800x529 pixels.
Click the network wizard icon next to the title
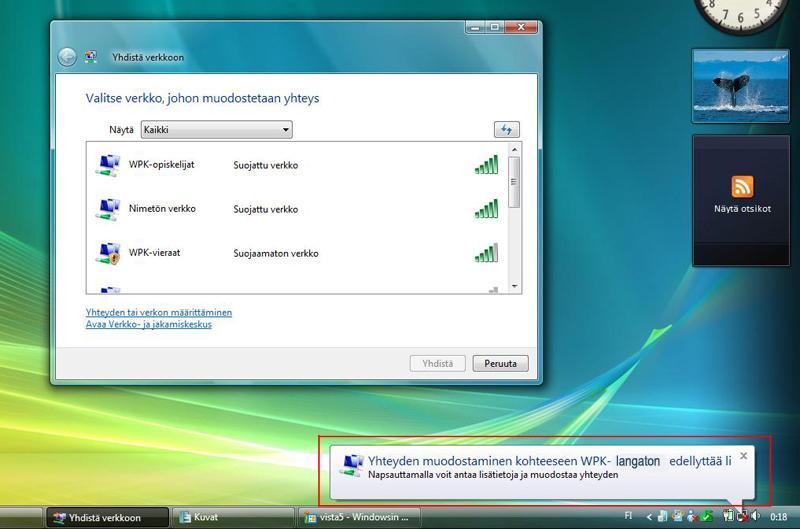click(91, 57)
